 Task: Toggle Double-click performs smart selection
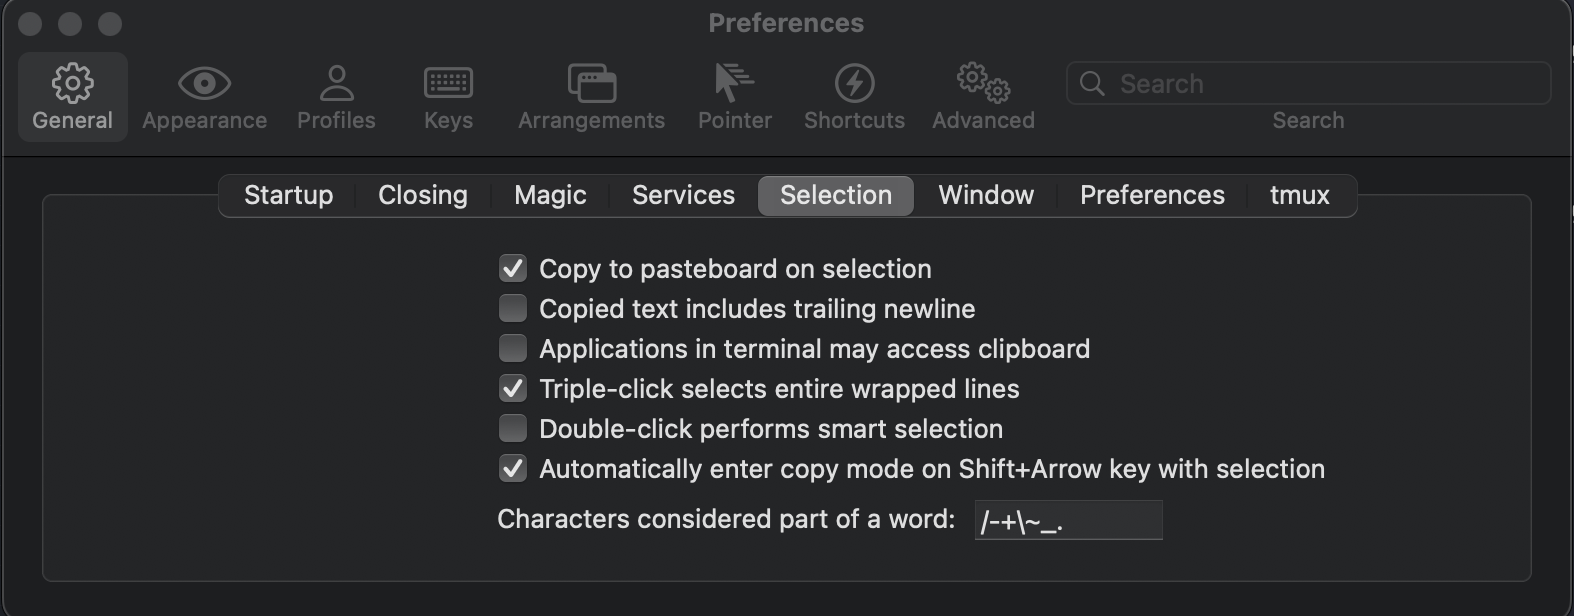coord(513,428)
